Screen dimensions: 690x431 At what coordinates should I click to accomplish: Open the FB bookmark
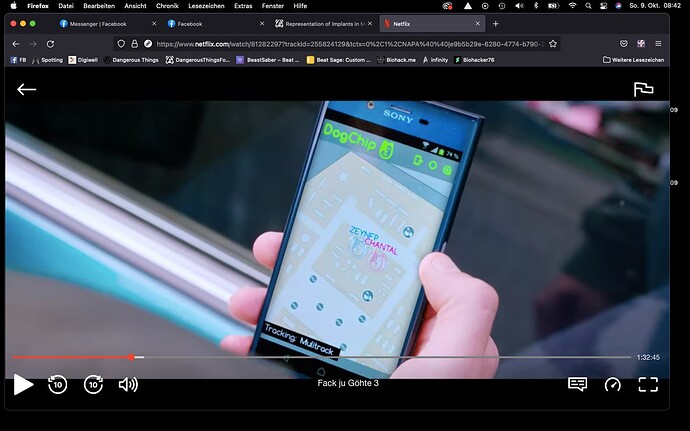pyautogui.click(x=18, y=60)
